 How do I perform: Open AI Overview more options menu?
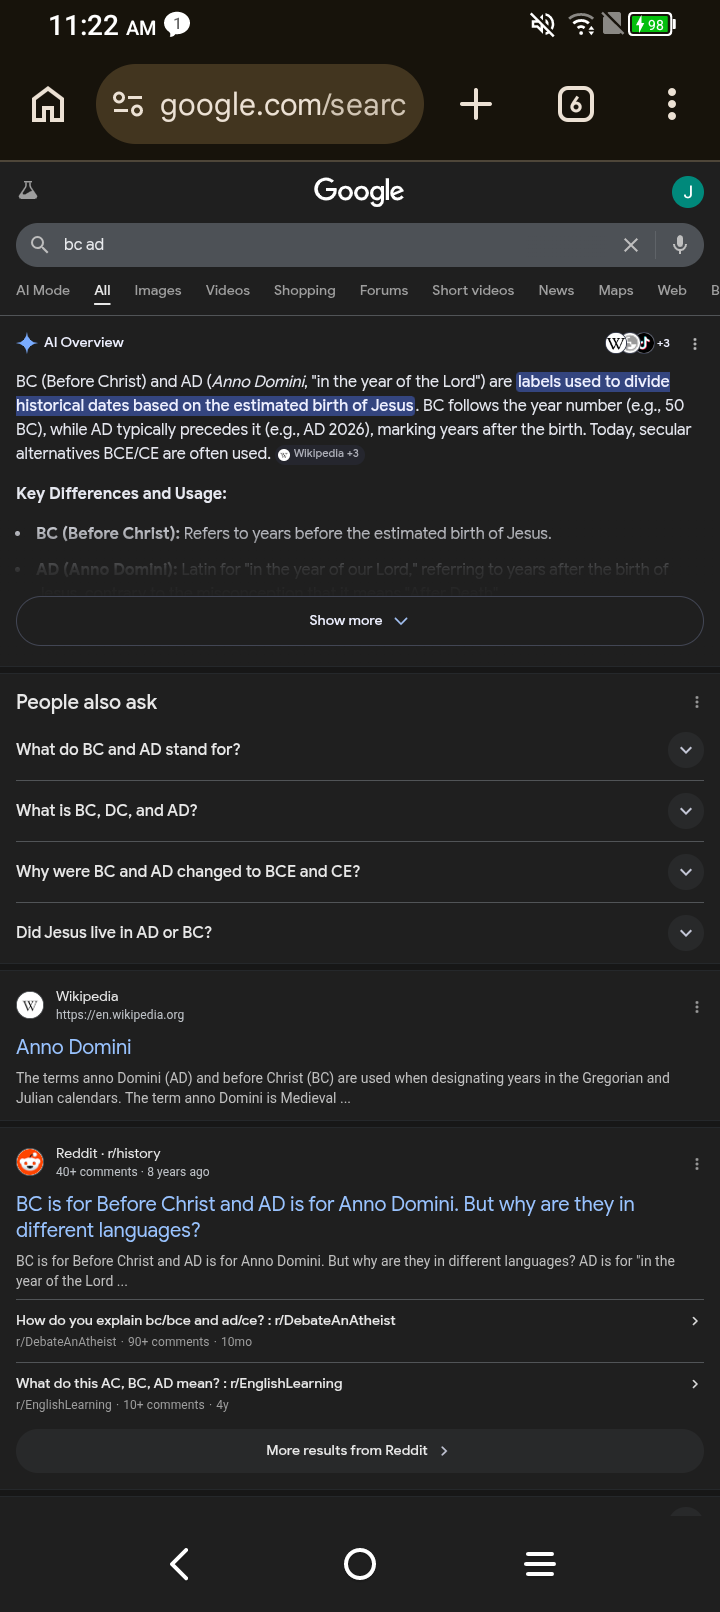(695, 344)
